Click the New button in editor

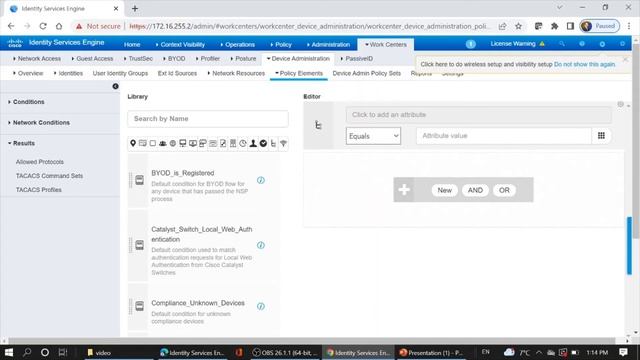pos(444,190)
